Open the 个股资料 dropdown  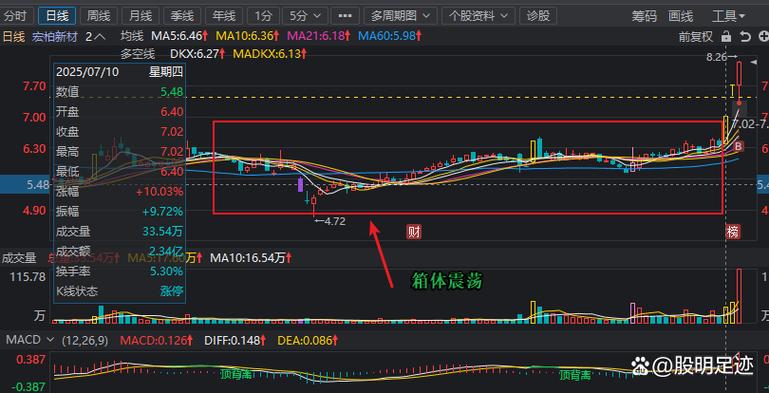tap(478, 16)
